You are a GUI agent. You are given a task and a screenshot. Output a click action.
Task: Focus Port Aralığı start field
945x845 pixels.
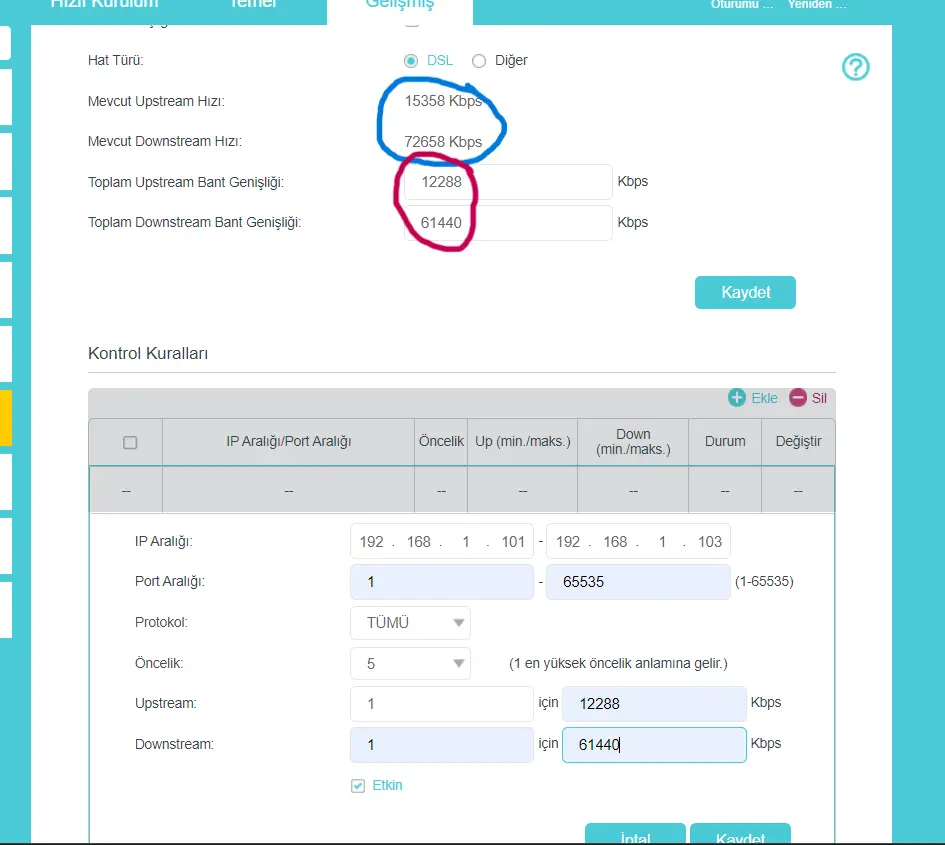click(x=442, y=582)
